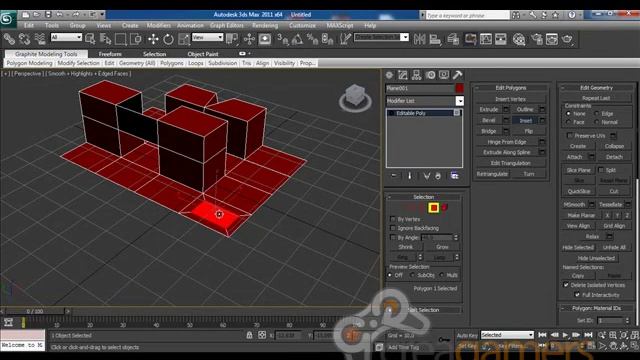Open the Graph Editors menu
The height and width of the screenshot is (360, 640).
point(227,25)
